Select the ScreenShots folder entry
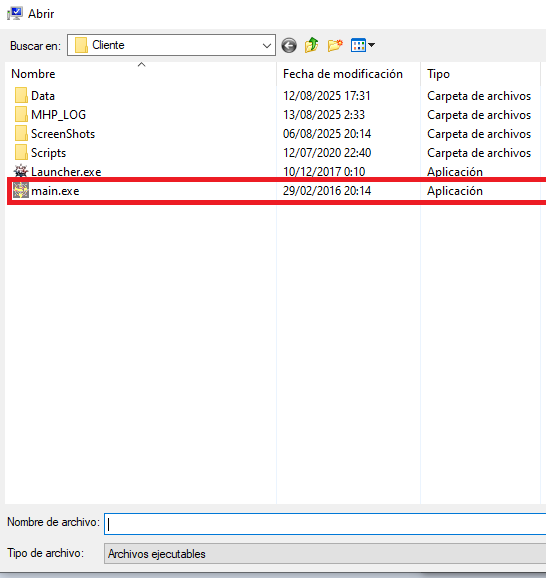The height and width of the screenshot is (578, 546). pos(63,134)
